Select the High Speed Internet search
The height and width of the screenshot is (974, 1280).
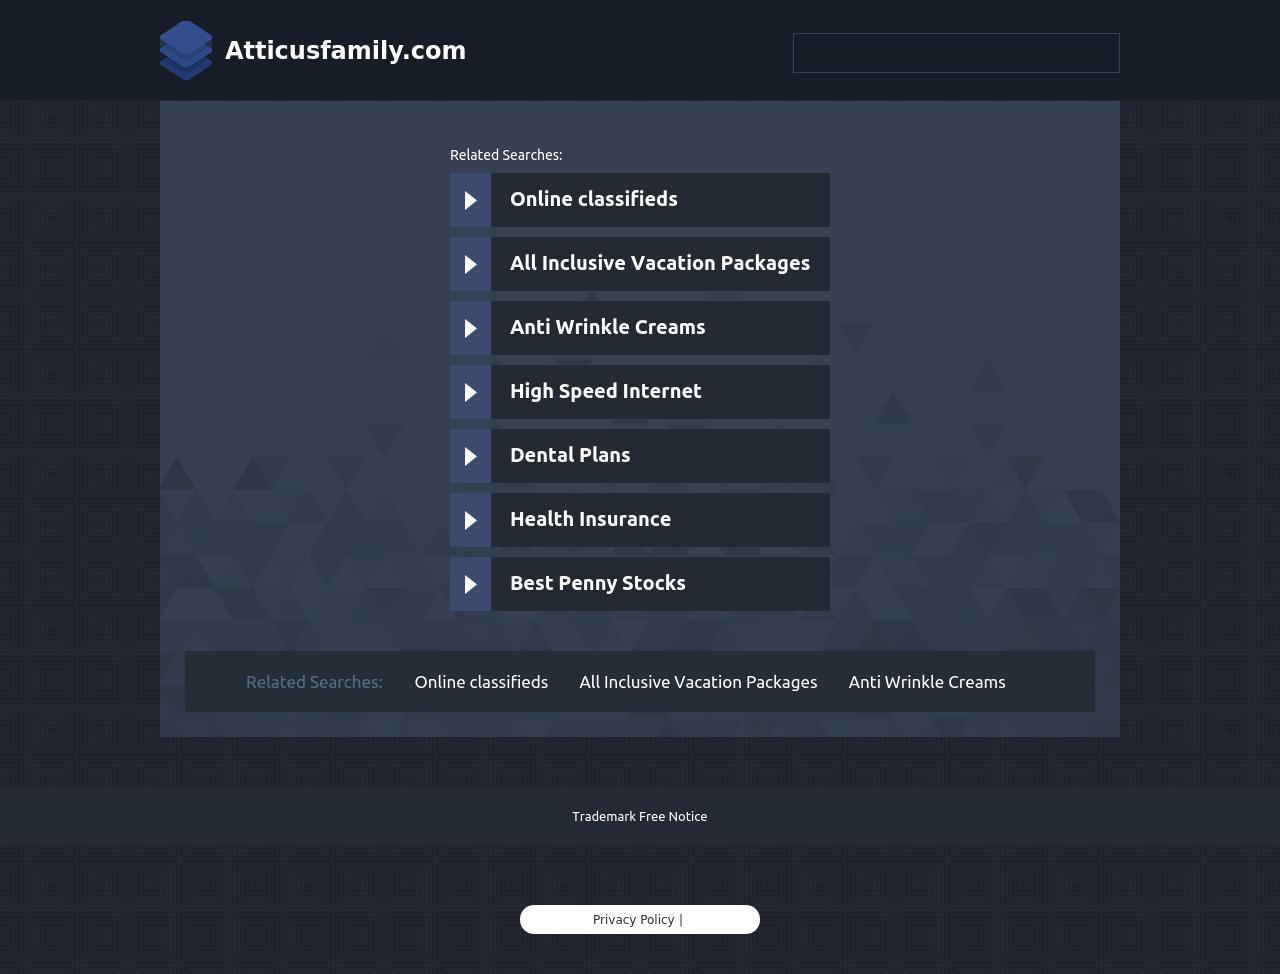coord(605,391)
